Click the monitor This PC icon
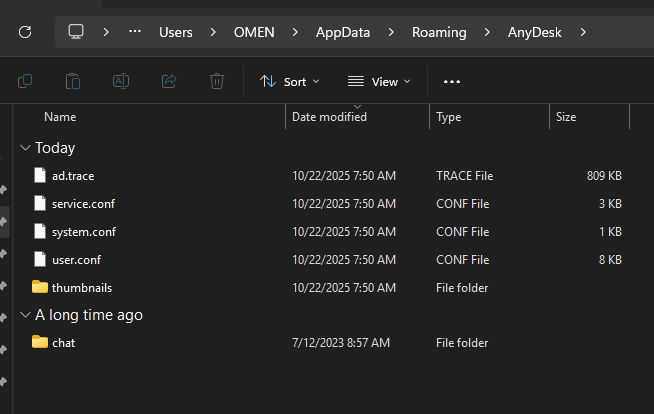The image size is (654, 414). point(76,32)
